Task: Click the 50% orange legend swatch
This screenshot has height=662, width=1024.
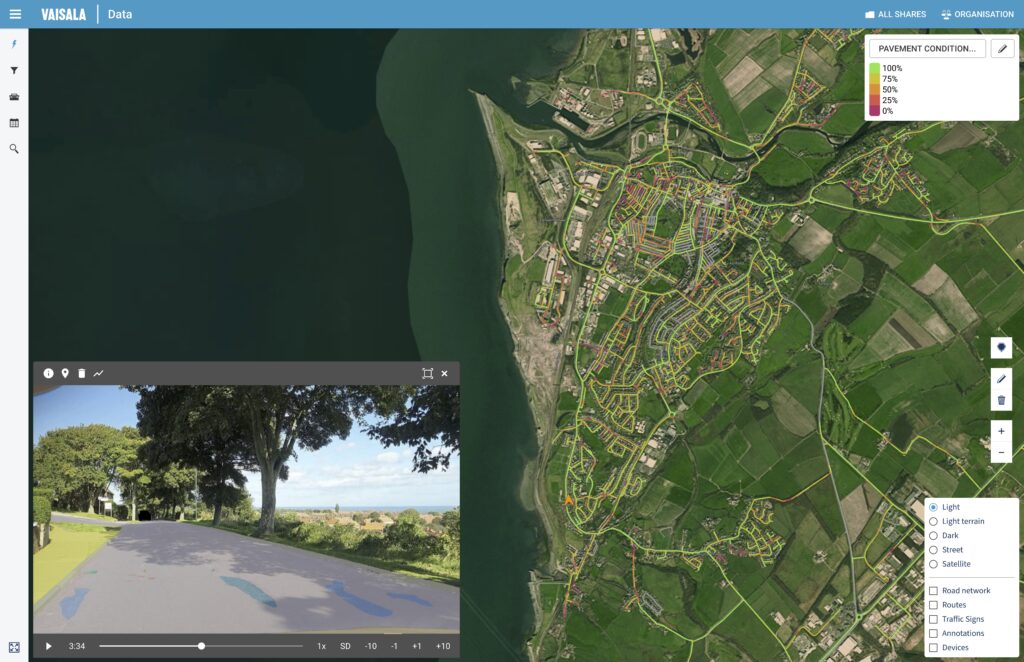Action: 874,89
